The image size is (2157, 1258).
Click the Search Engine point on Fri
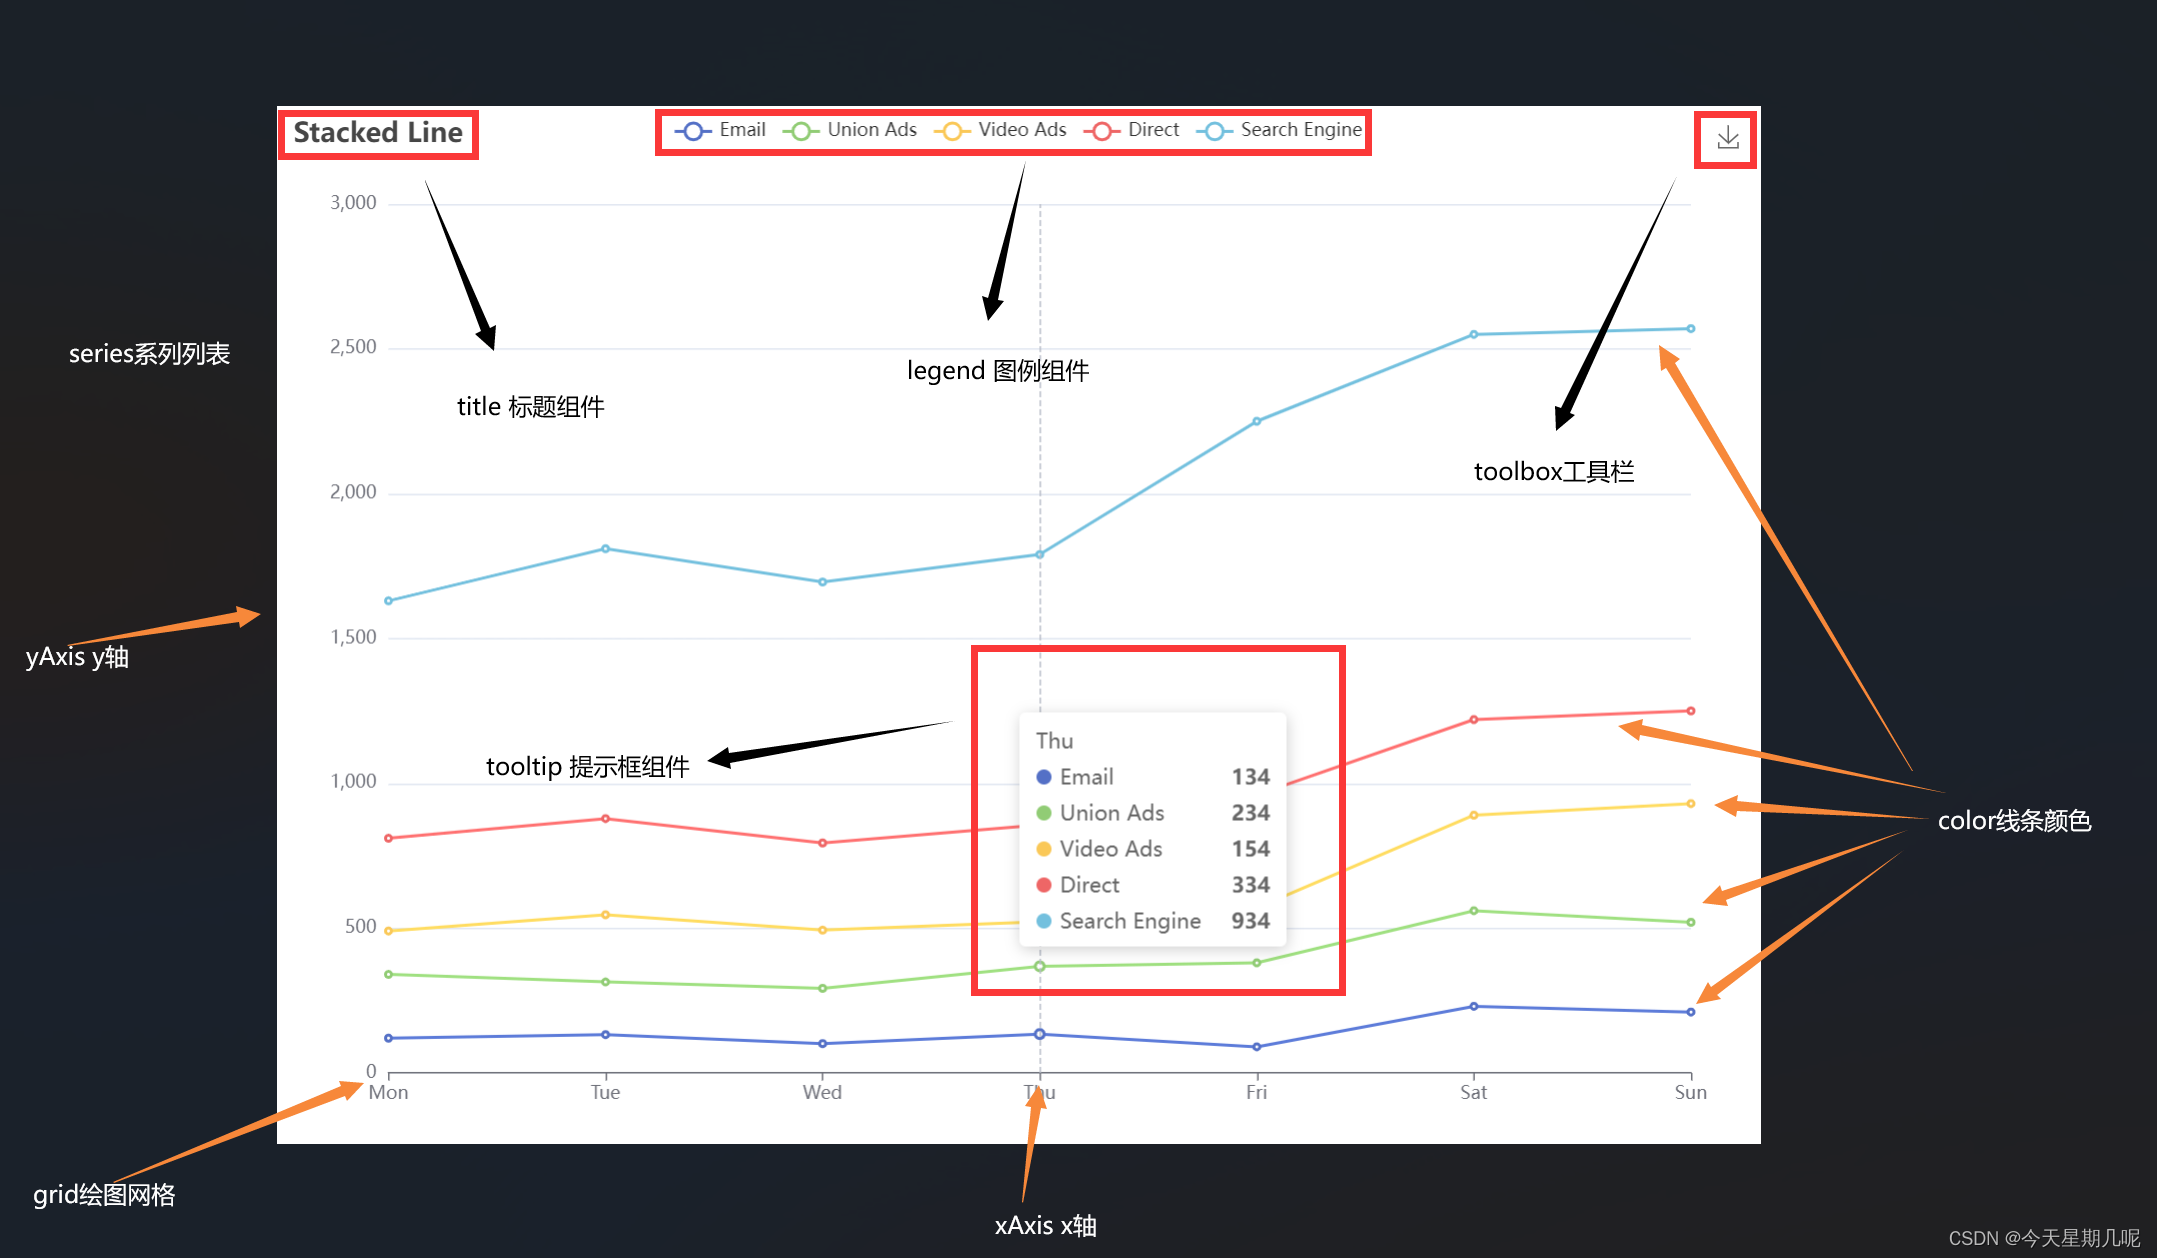tap(1256, 421)
